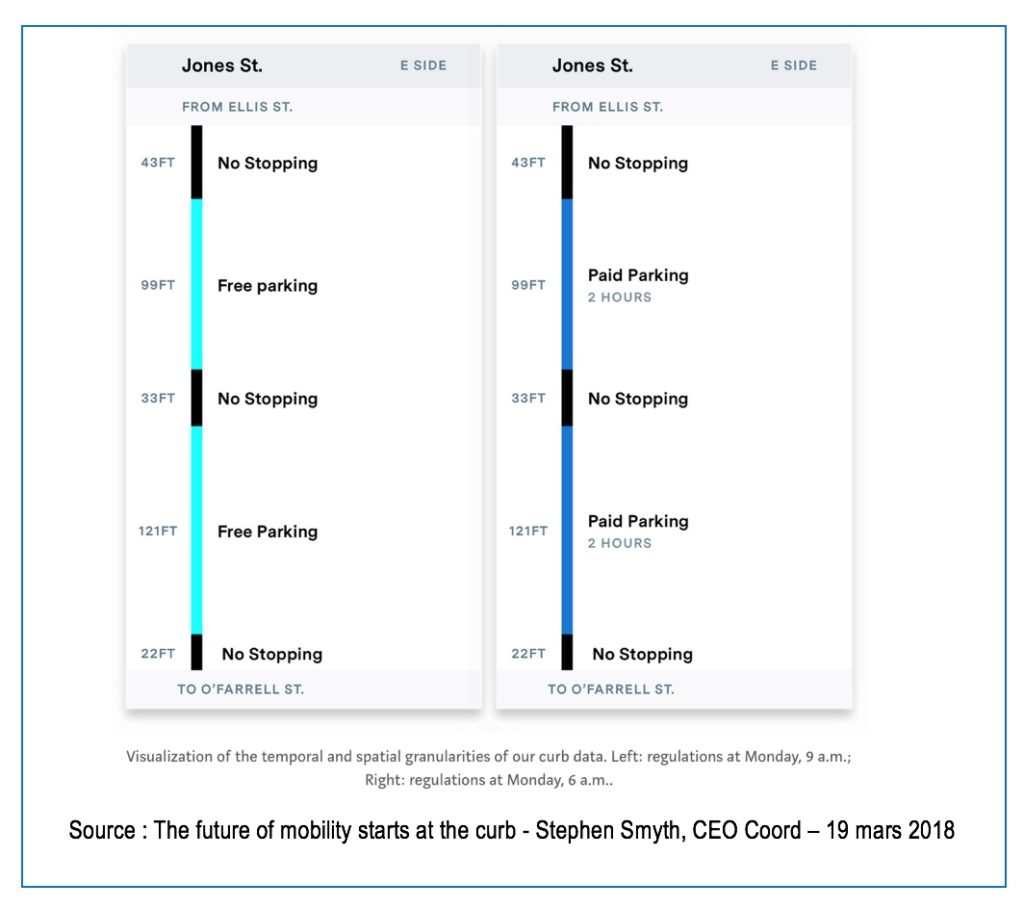
Task: Select the E SIDE label in right panel
Action: coord(793,65)
